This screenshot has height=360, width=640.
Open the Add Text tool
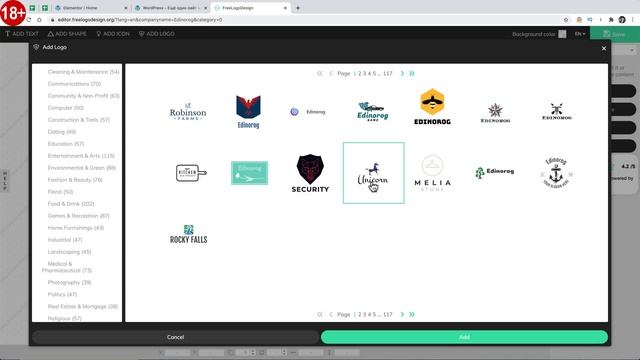[x=22, y=34]
